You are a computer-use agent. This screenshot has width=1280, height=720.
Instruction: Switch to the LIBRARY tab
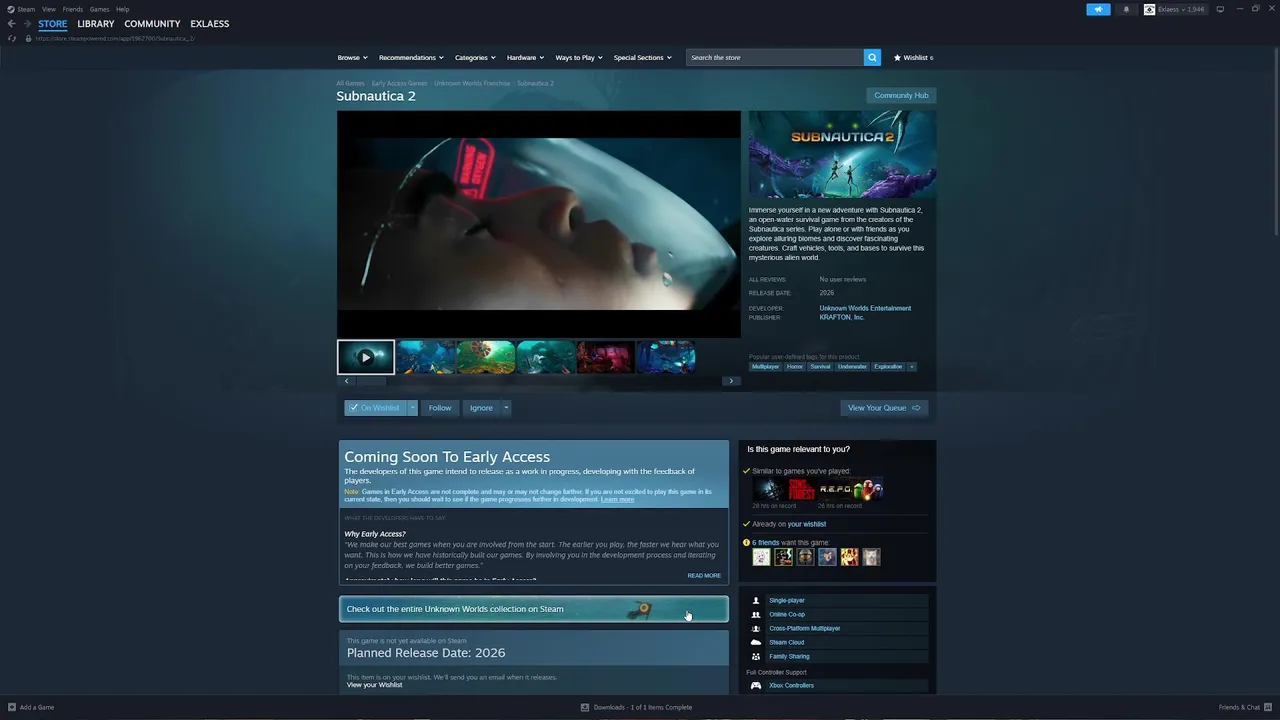coord(96,24)
